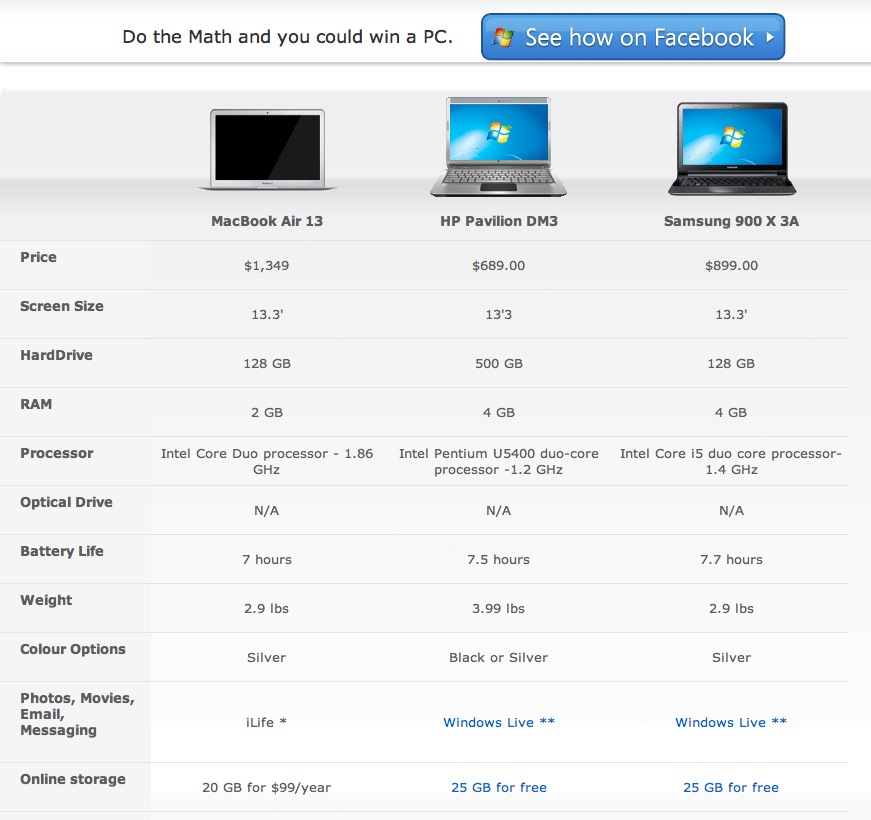Image resolution: width=871 pixels, height=820 pixels.
Task: Click the Samsung 900 X 3A heading
Action: 731,221
